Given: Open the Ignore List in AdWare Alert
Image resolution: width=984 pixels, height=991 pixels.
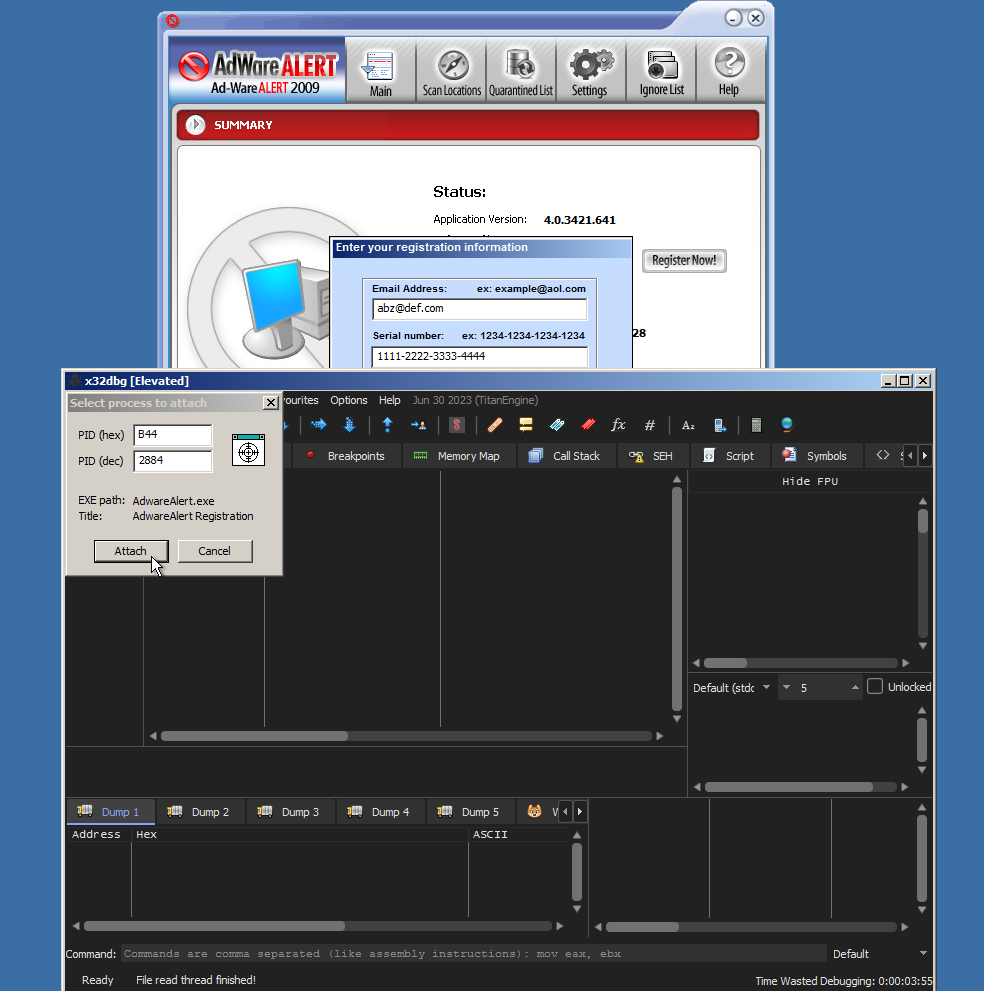Looking at the screenshot, I should point(661,71).
